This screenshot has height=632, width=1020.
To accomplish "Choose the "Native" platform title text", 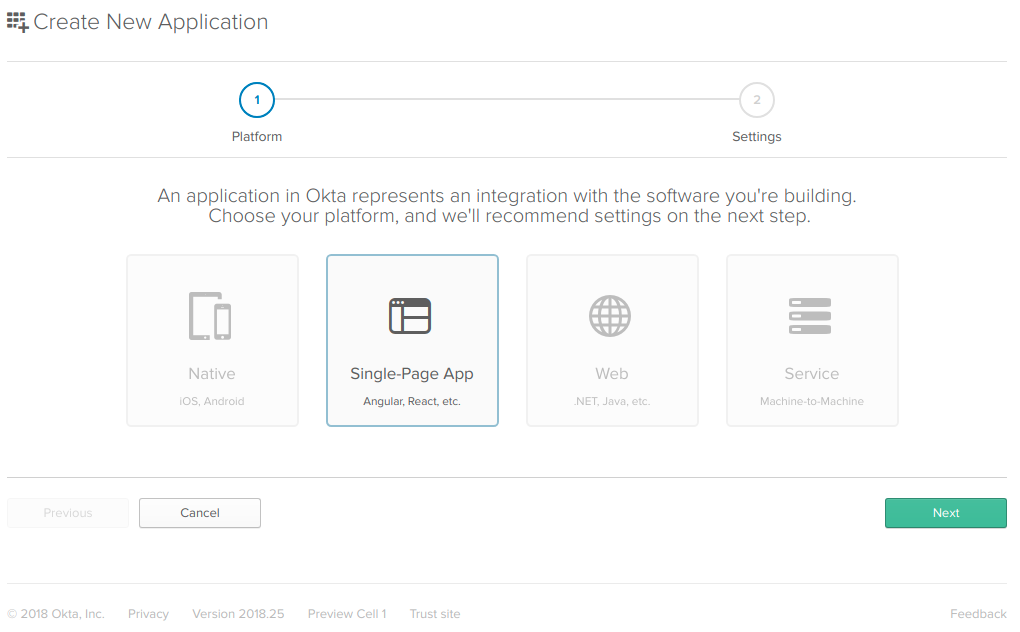I will point(212,374).
